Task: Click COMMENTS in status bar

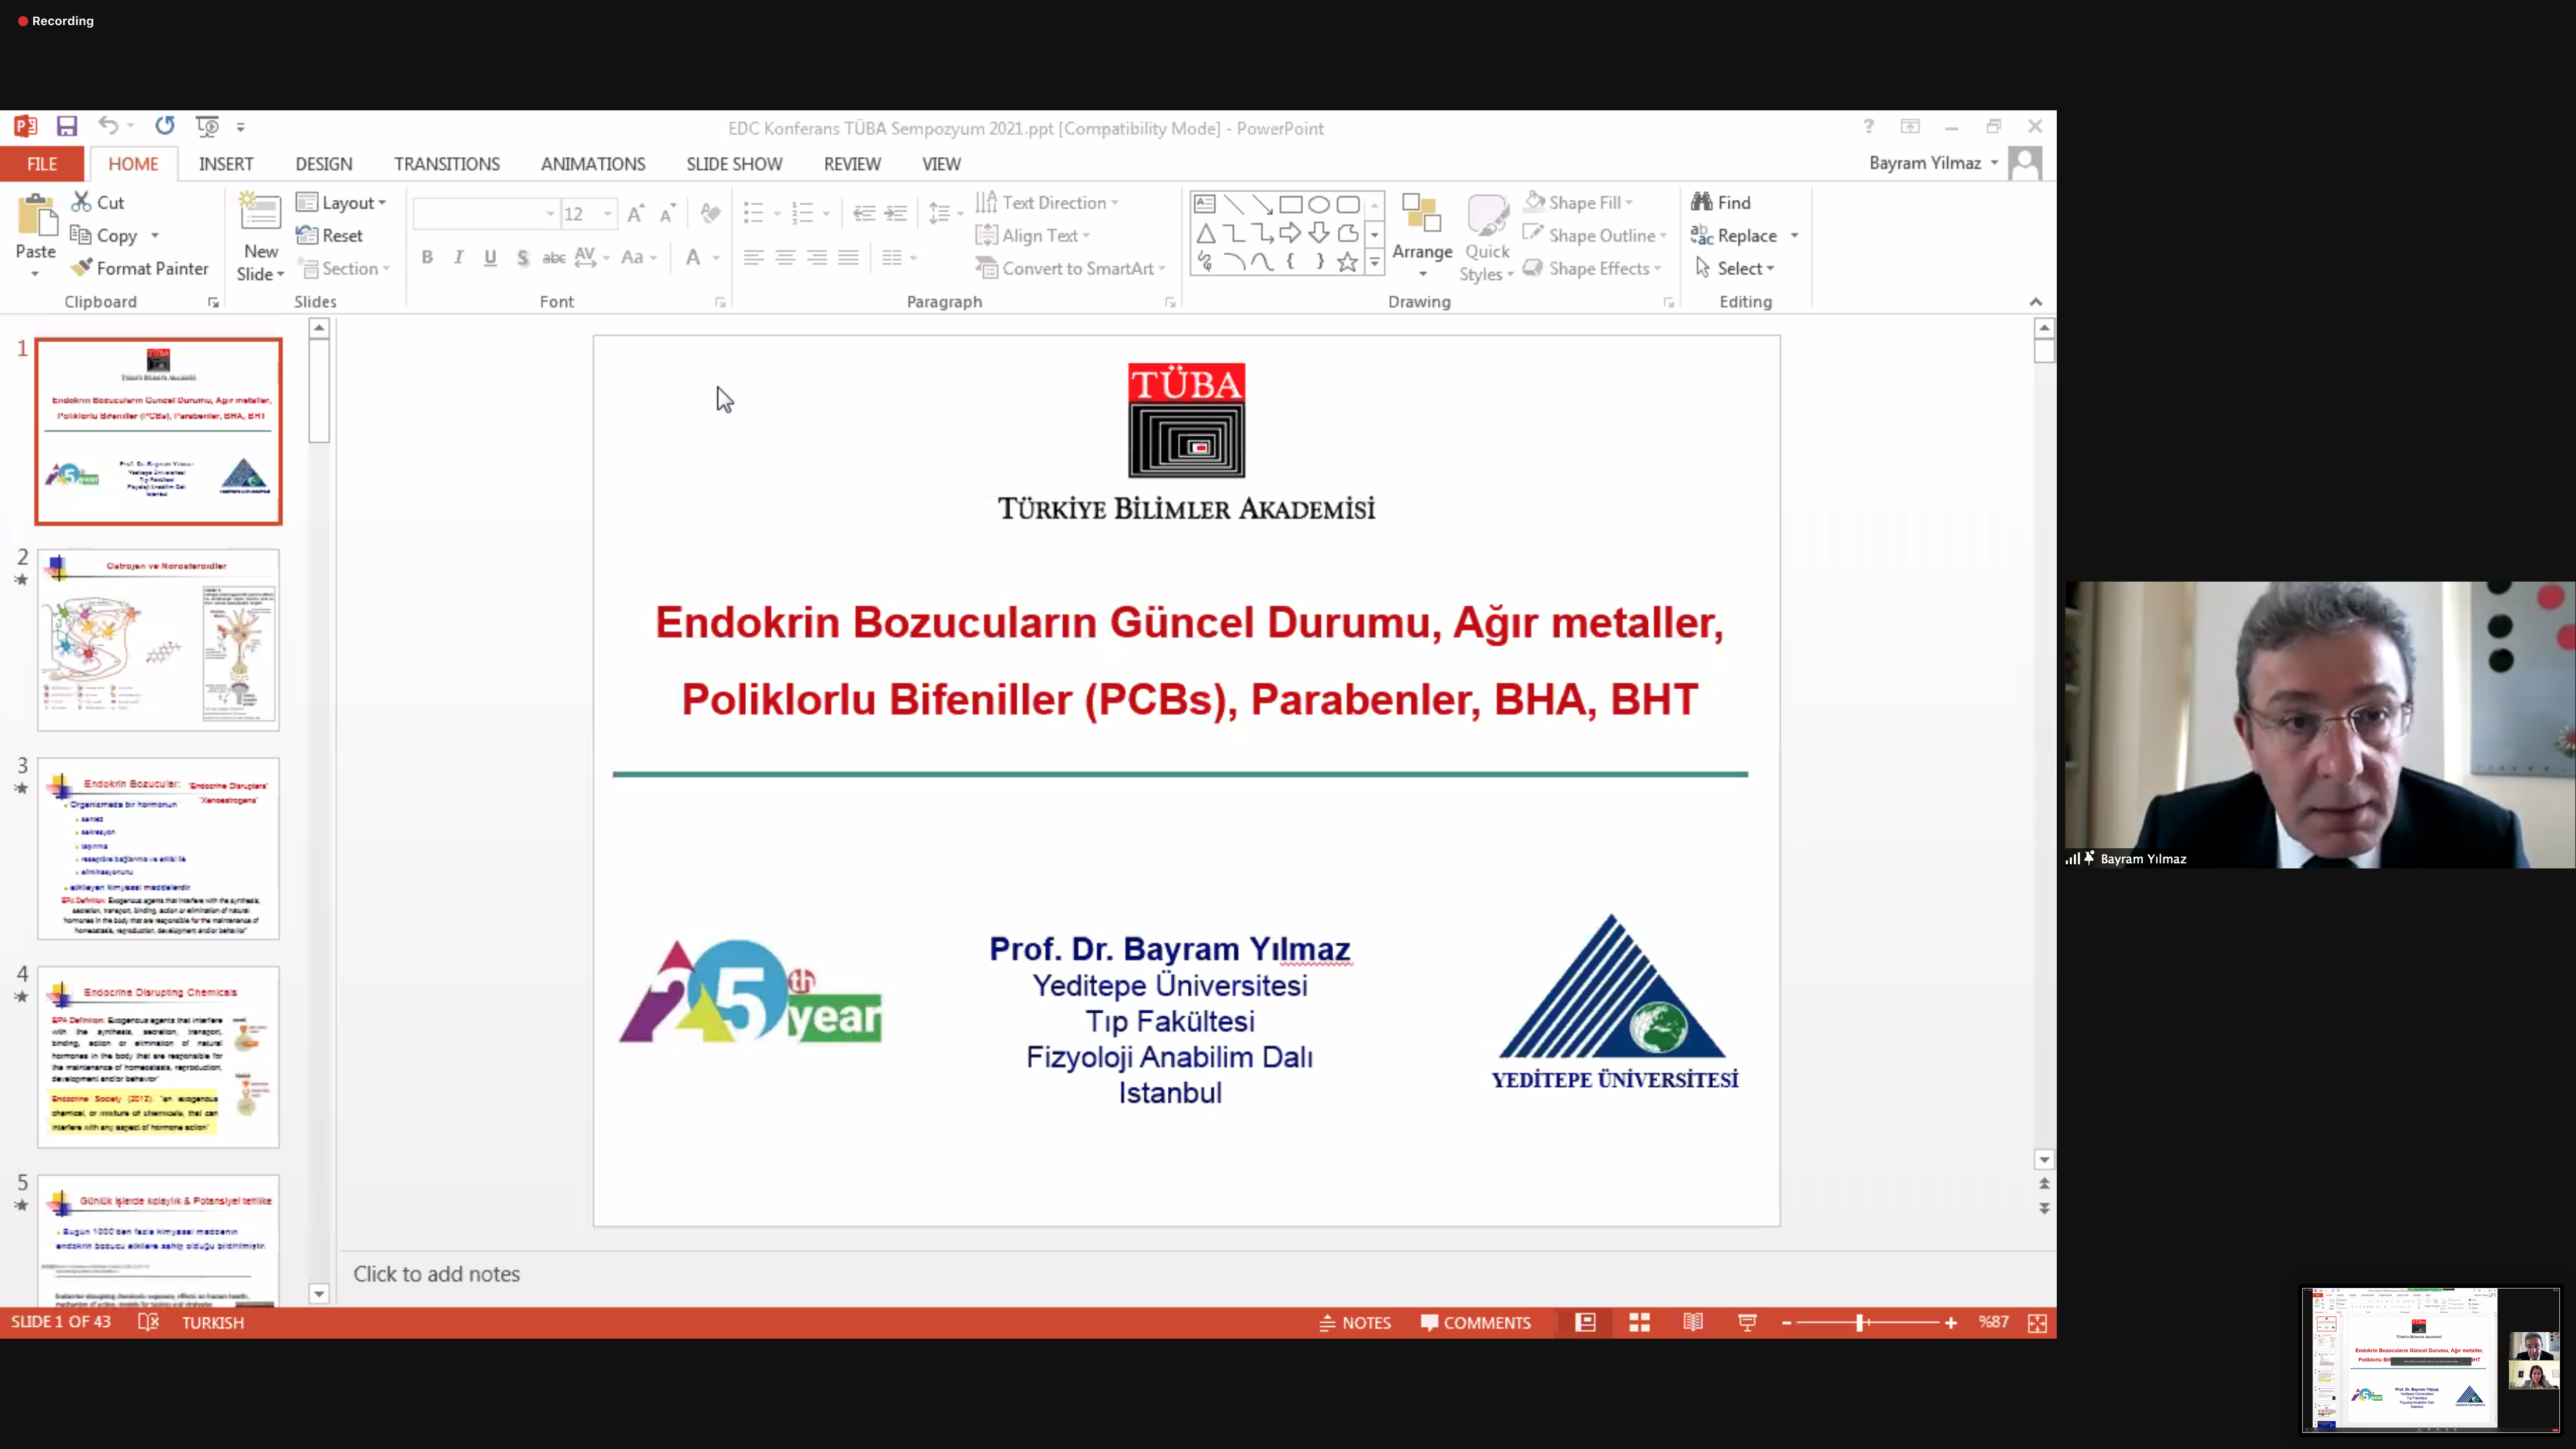Action: tap(1476, 1322)
